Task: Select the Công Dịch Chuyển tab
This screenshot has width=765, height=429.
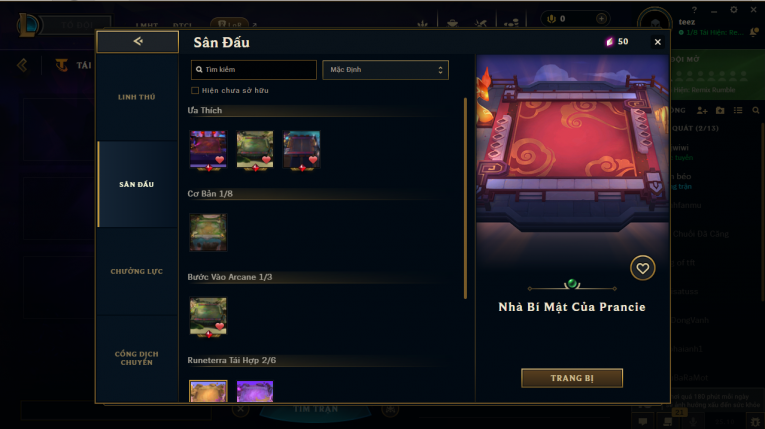Action: click(137, 358)
